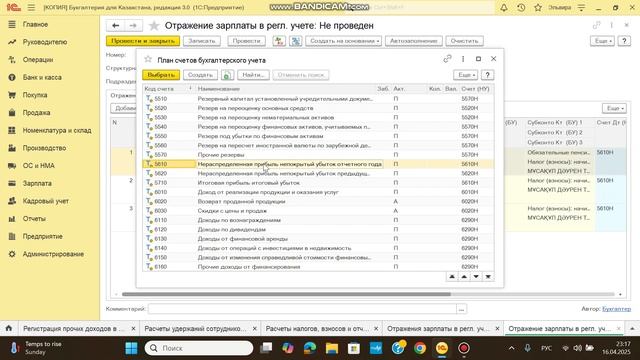Go forward with the right arrow
The height and width of the screenshot is (360, 640).
[133, 25]
